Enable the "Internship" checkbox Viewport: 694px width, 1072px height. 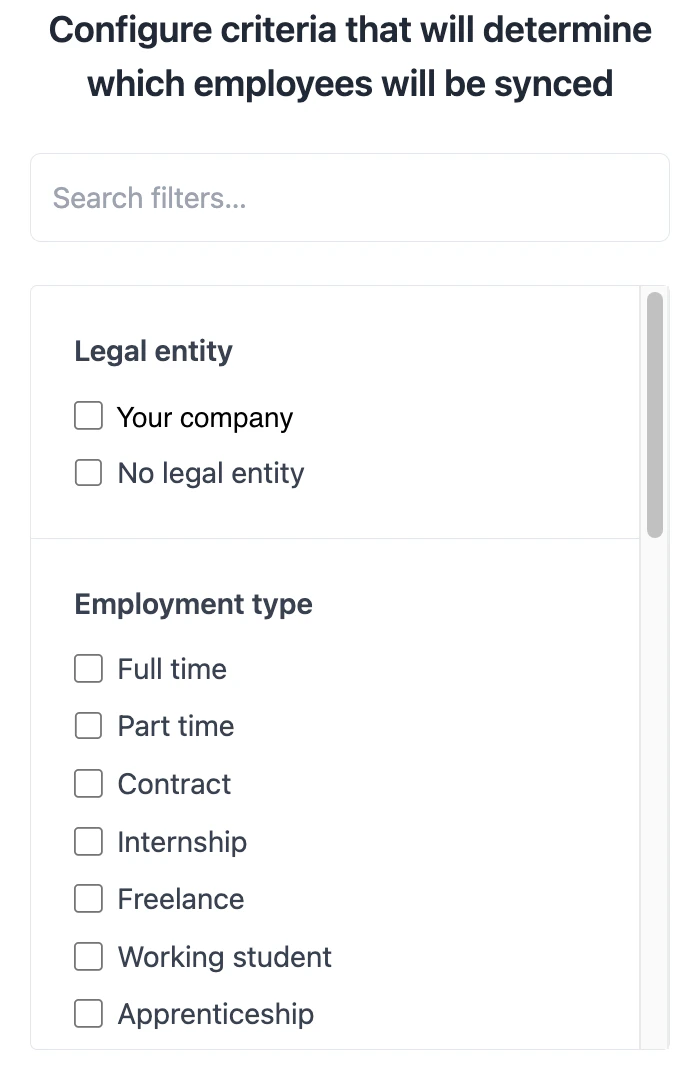tap(88, 841)
